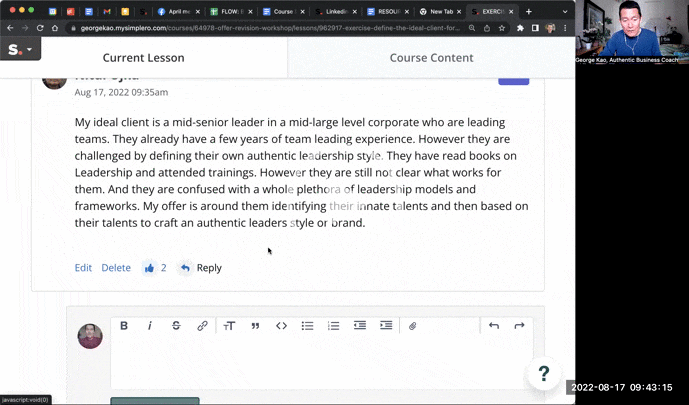This screenshot has width=689, height=405.
Task: Redo the last edit in reply editor
Action: (519, 325)
